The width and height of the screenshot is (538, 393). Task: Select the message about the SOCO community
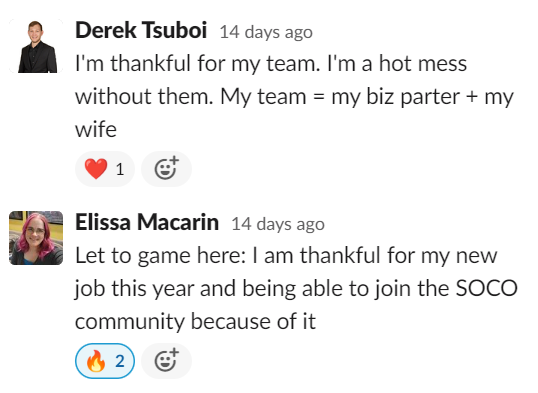coord(296,288)
